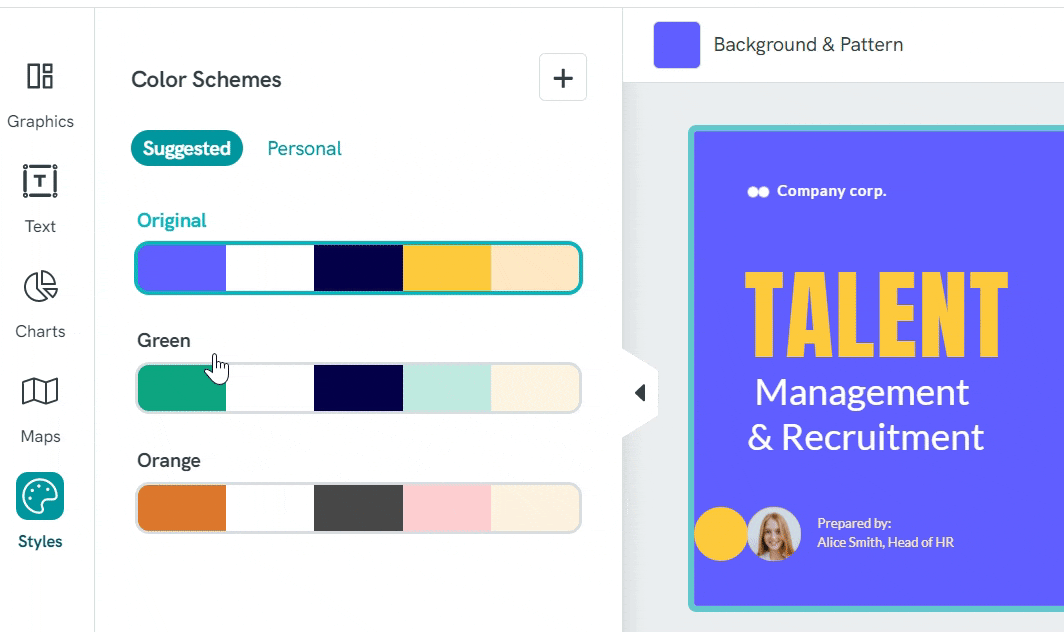Switch to Personal color schemes

coord(304,147)
